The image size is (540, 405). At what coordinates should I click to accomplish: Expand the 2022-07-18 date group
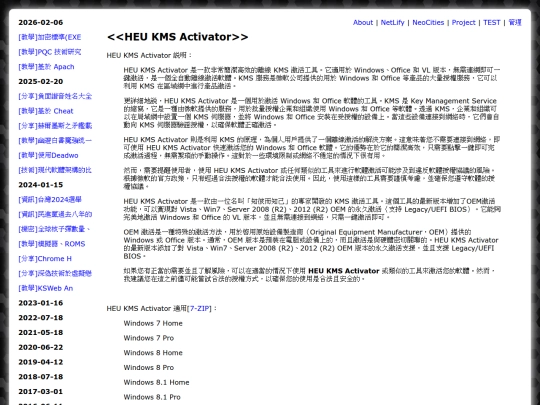(41, 318)
